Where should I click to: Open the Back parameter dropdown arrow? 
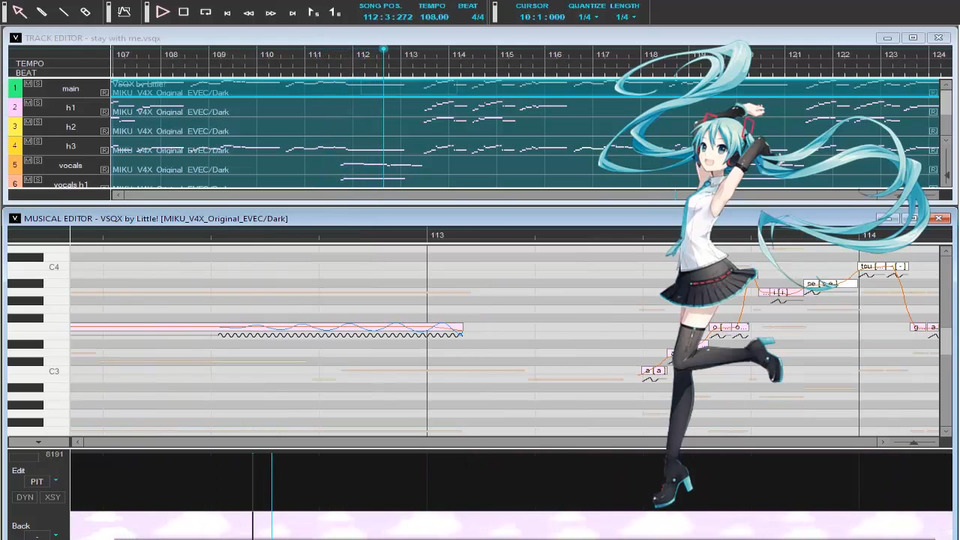click(56, 535)
